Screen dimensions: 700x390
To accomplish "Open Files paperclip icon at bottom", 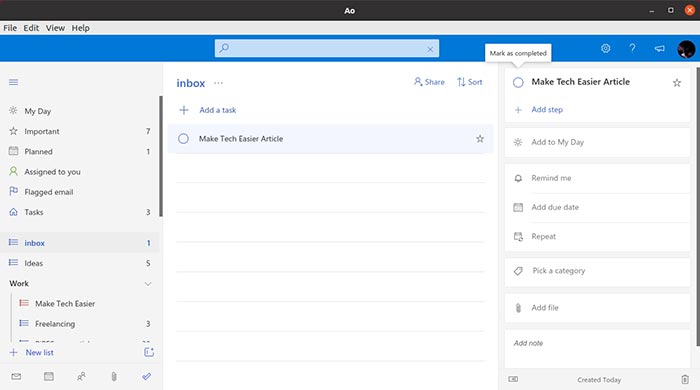I will point(114,377).
